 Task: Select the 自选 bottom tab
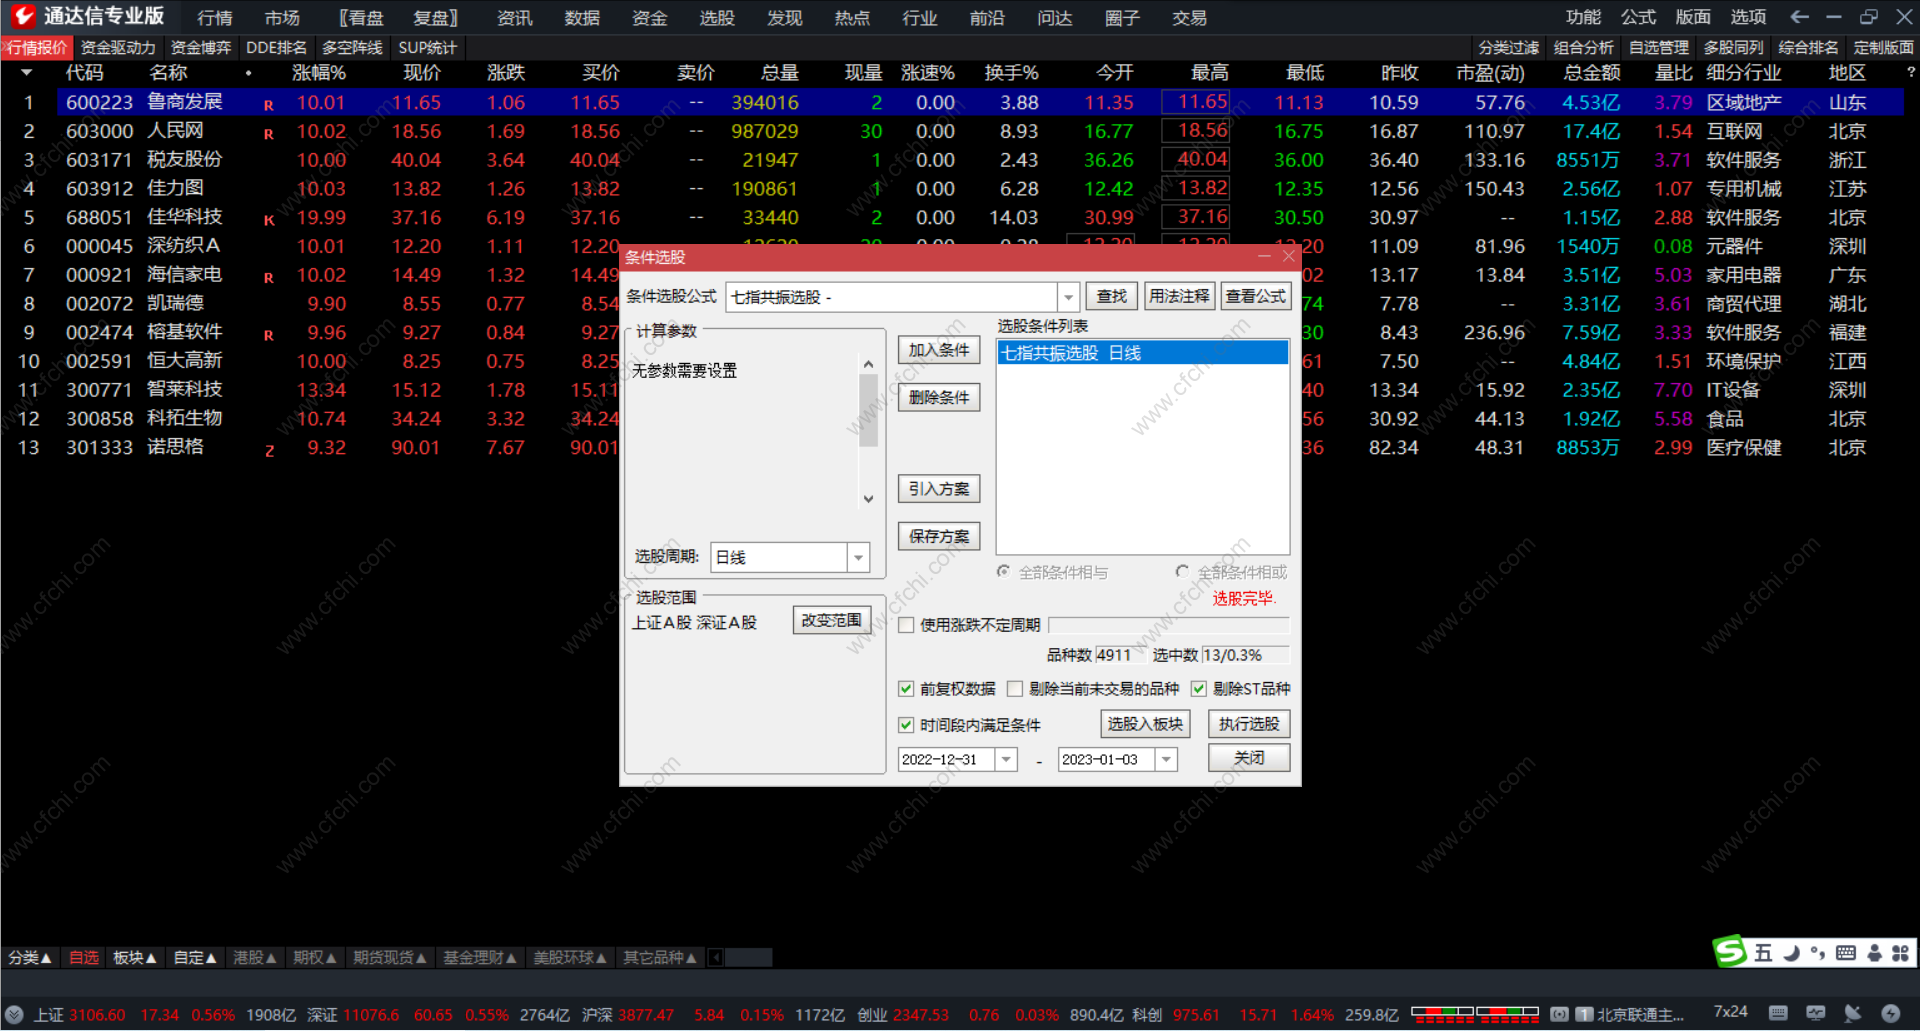84,958
